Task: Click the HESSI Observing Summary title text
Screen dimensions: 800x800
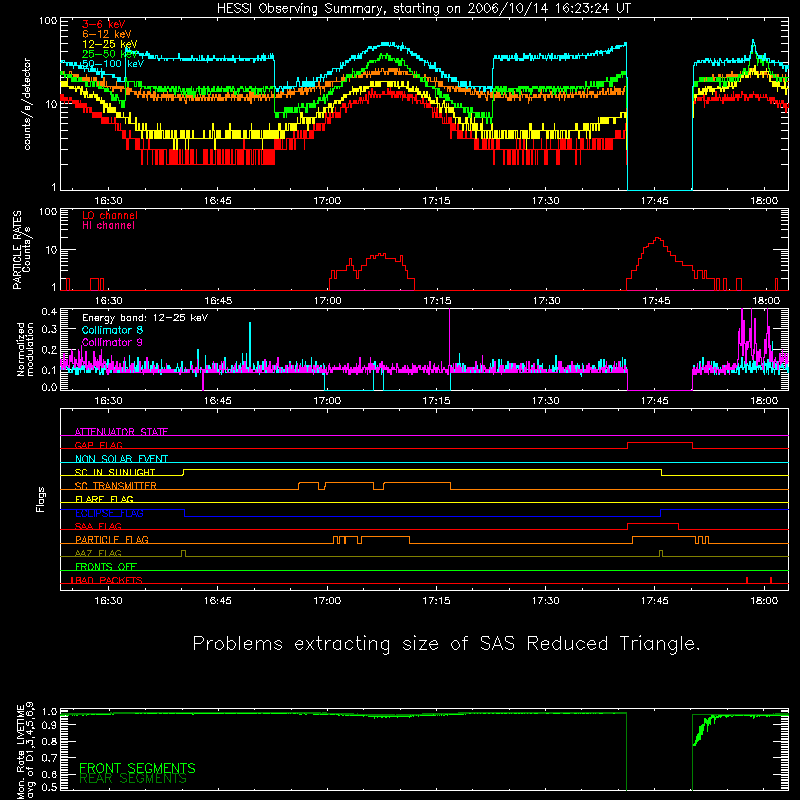Action: point(423,9)
